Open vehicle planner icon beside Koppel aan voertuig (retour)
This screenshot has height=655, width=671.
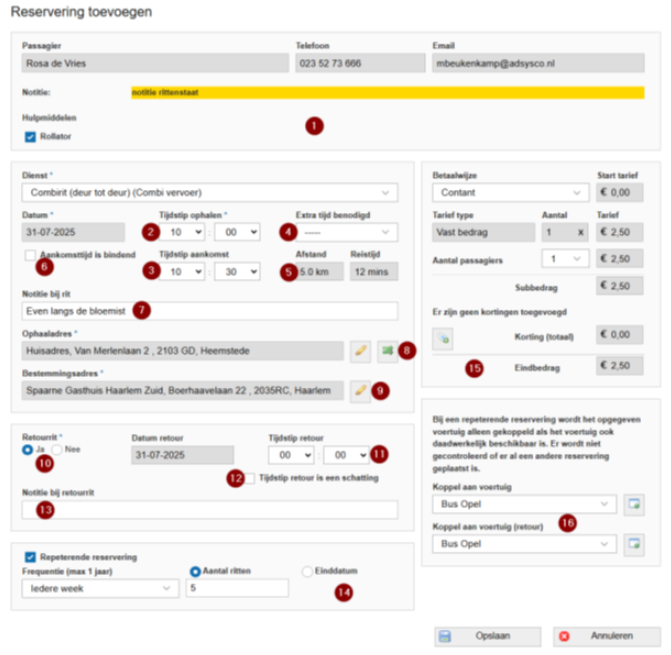point(634,544)
